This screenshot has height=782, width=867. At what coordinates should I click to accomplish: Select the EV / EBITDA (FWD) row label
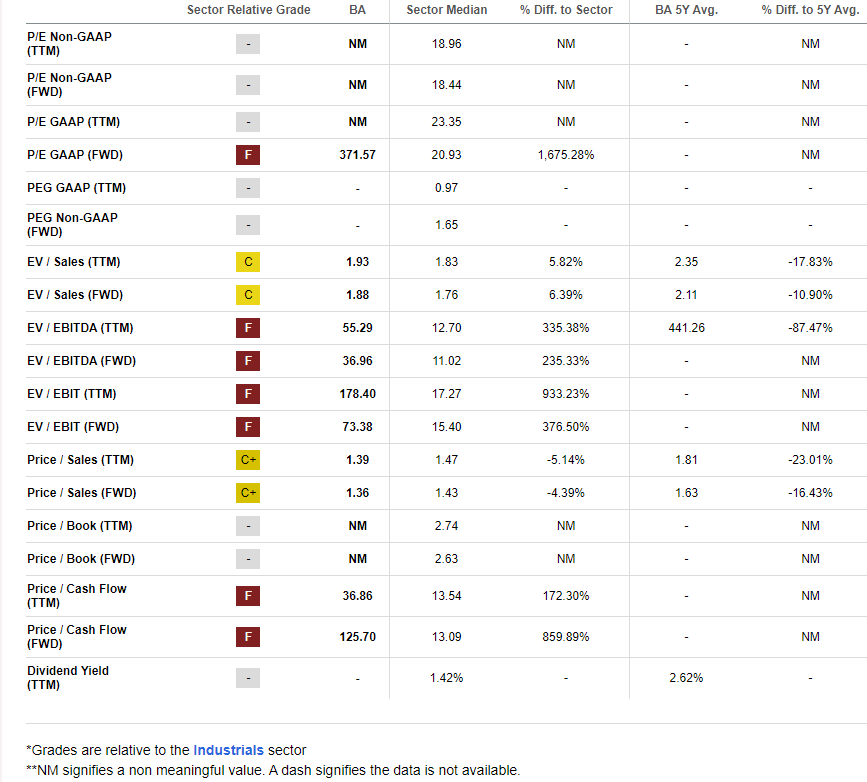coord(81,361)
